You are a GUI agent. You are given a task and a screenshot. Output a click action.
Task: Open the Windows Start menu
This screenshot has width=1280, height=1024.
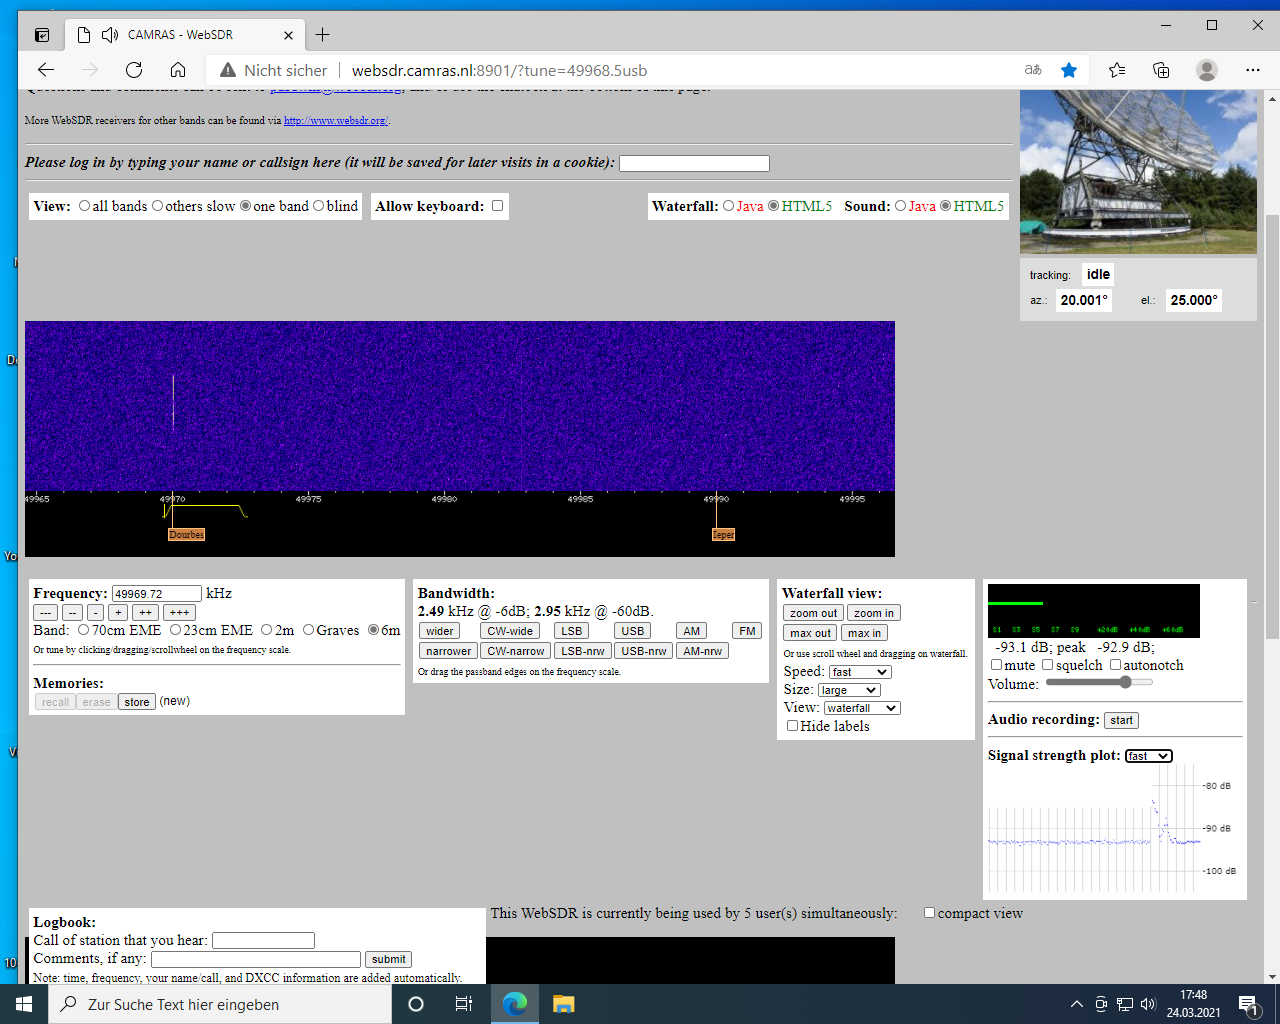tap(24, 1004)
